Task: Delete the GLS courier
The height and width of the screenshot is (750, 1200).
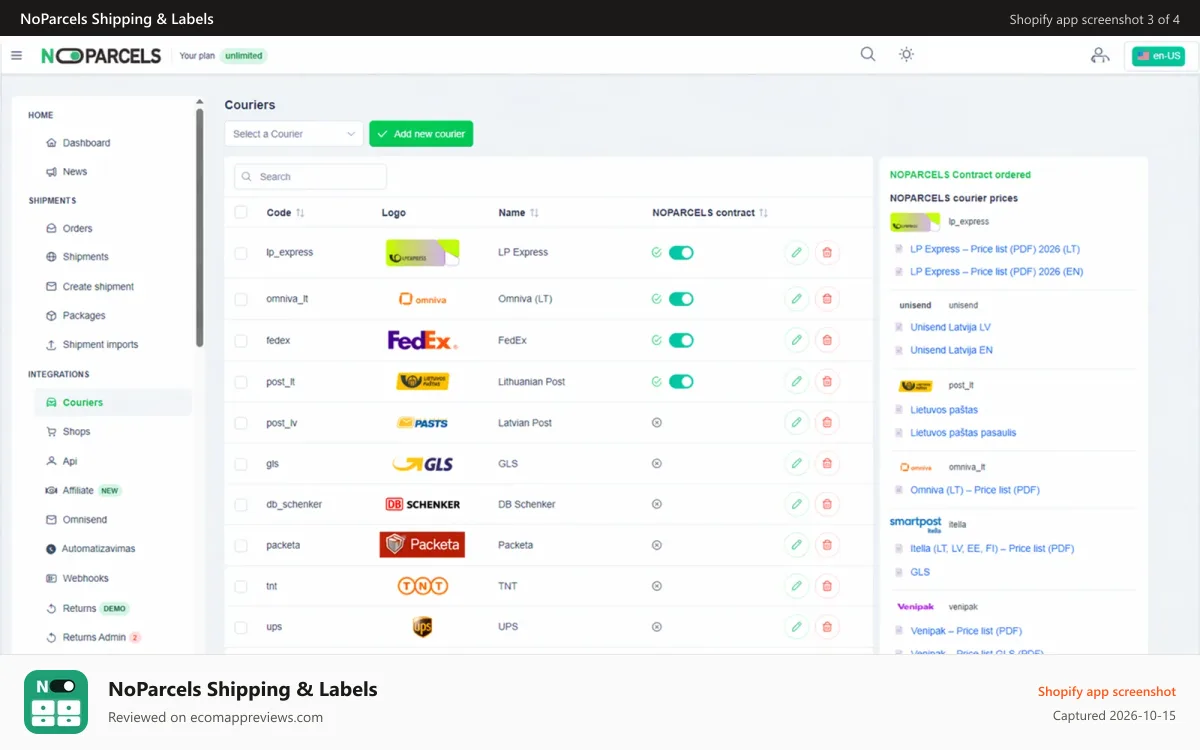Action: point(827,463)
